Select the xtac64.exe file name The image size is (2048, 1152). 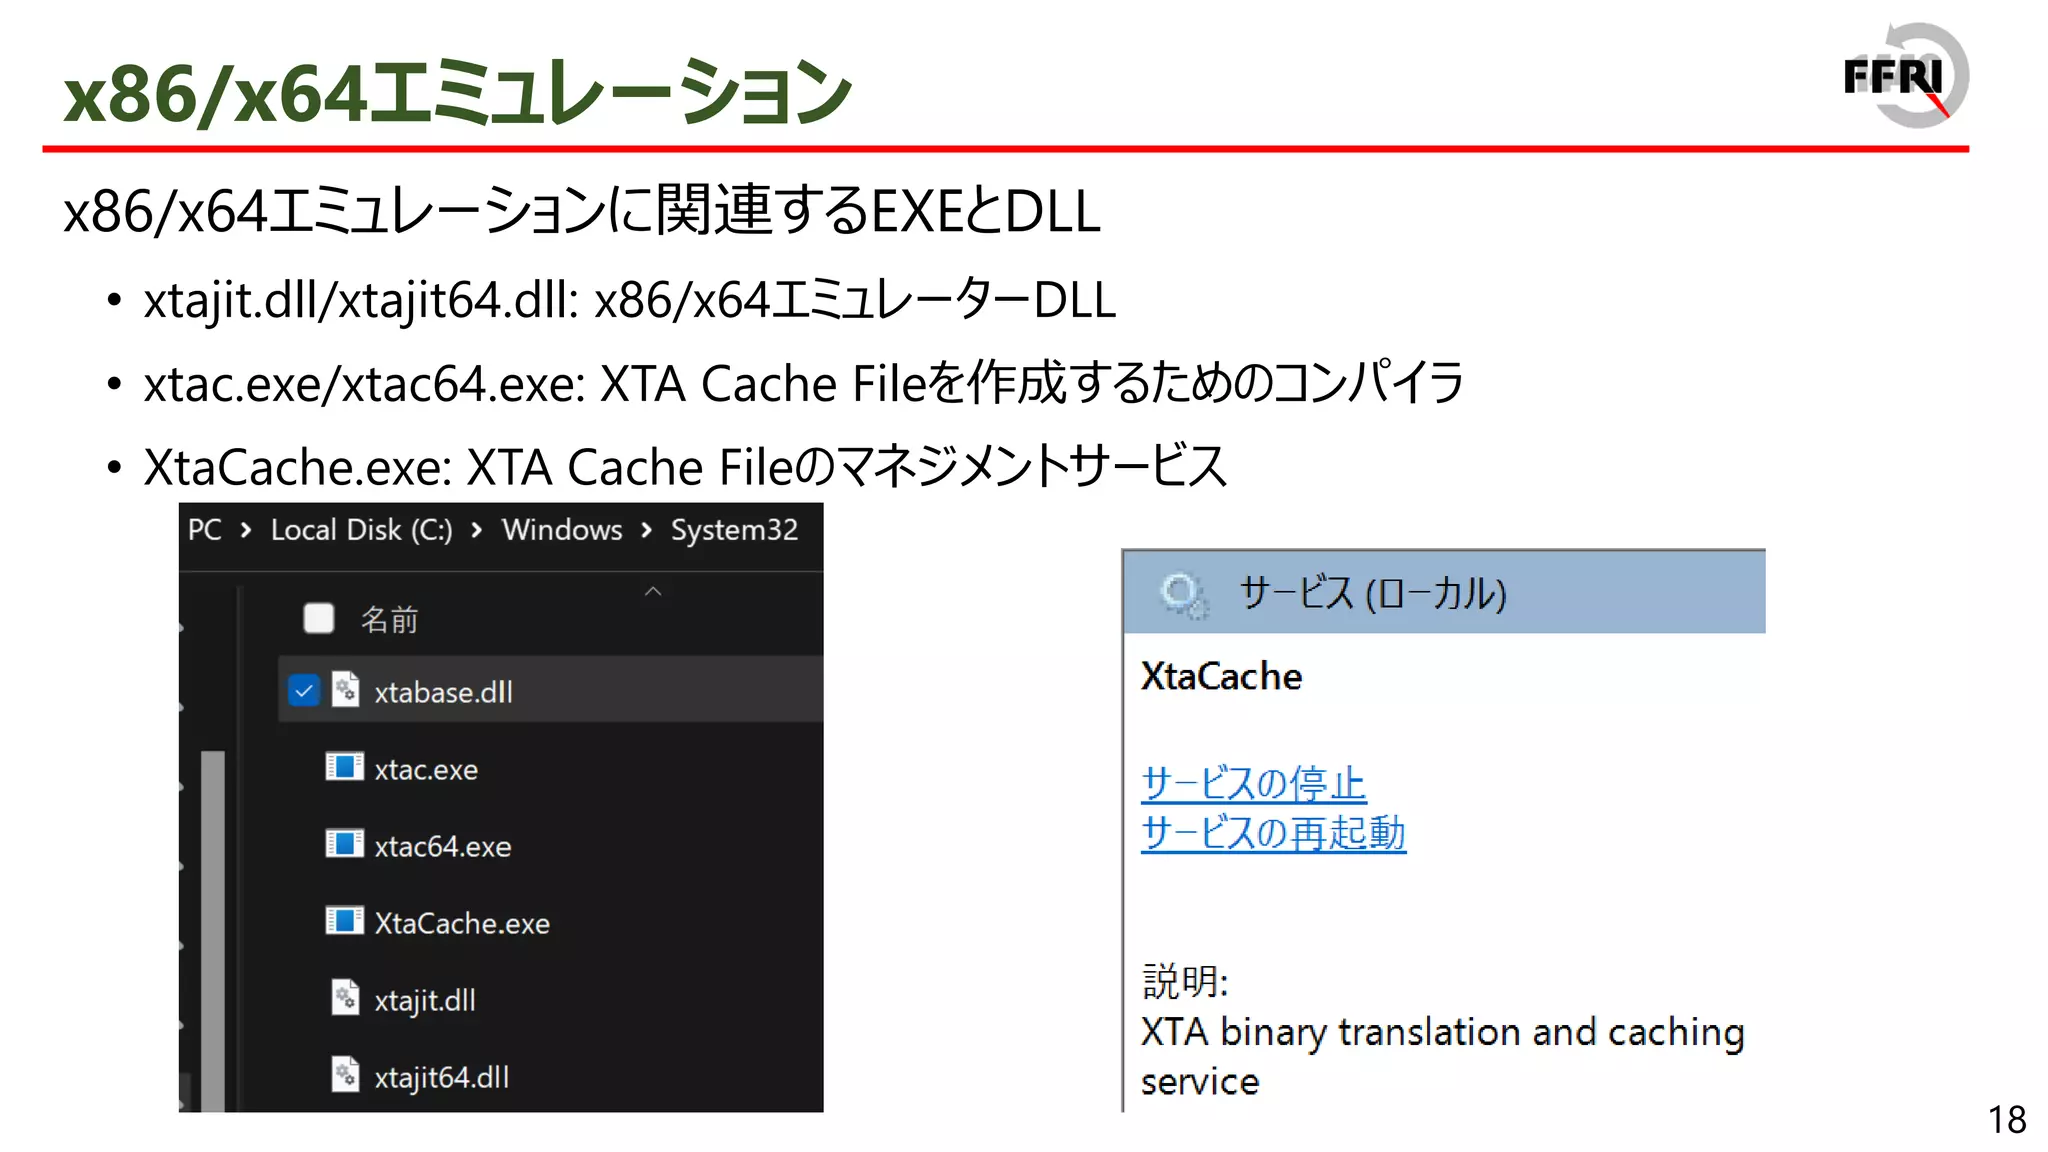[443, 846]
